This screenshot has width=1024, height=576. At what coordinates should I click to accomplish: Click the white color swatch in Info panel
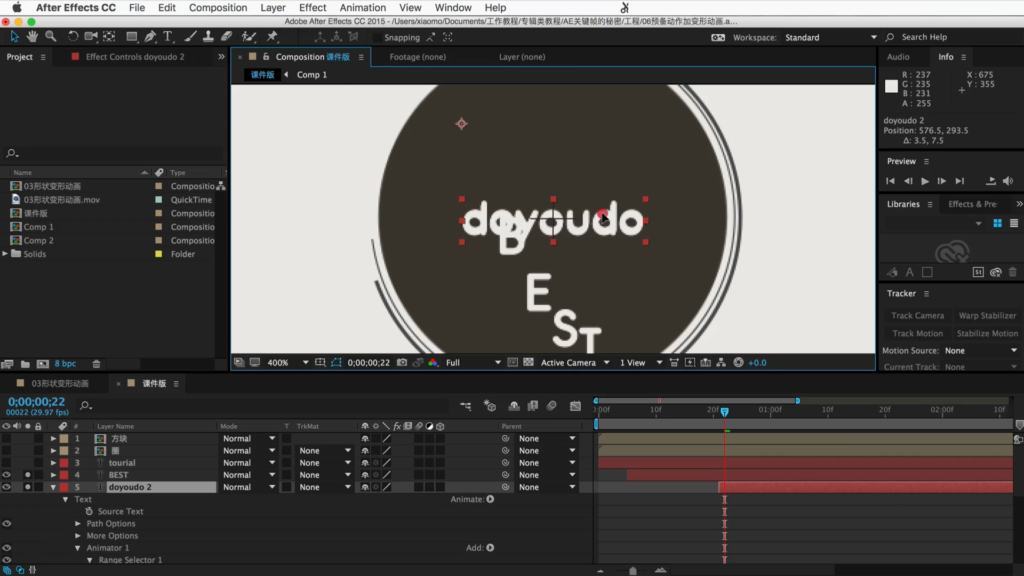pos(891,86)
